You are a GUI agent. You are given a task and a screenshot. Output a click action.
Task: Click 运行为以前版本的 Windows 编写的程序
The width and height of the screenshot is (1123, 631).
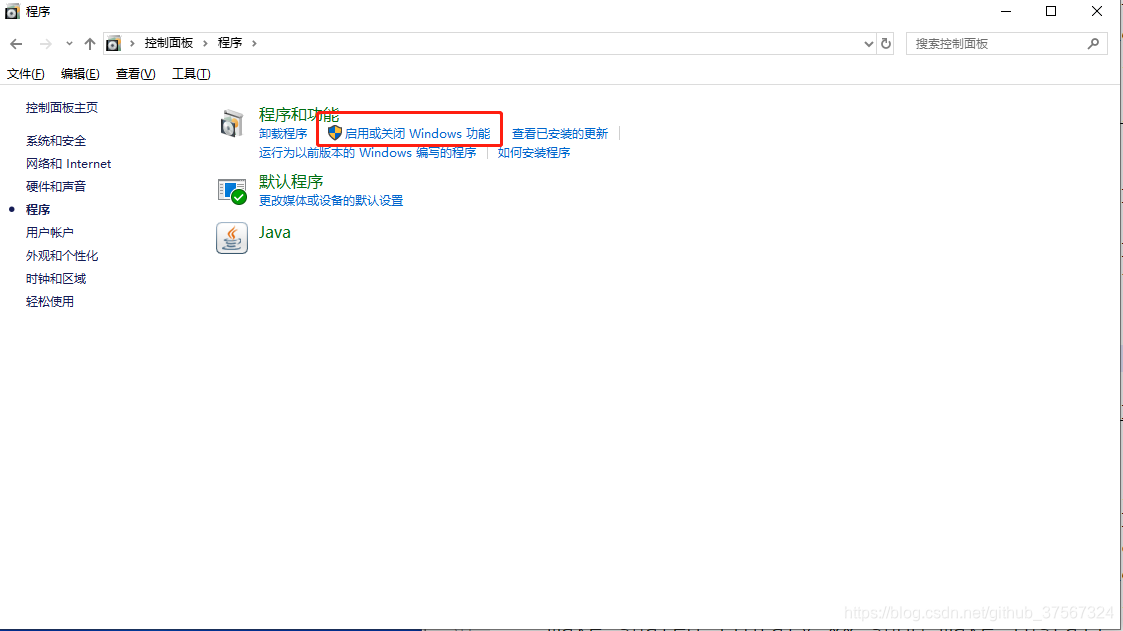pos(367,153)
